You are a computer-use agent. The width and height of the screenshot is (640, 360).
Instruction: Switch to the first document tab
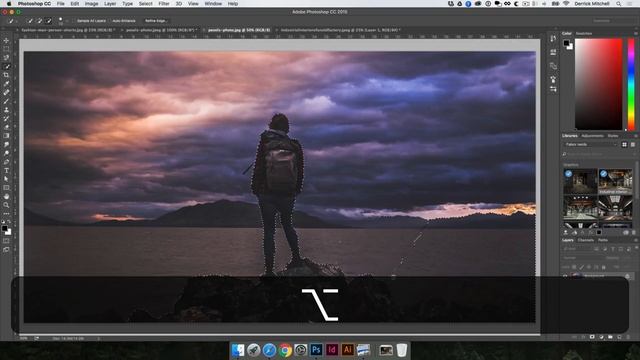tap(68, 30)
